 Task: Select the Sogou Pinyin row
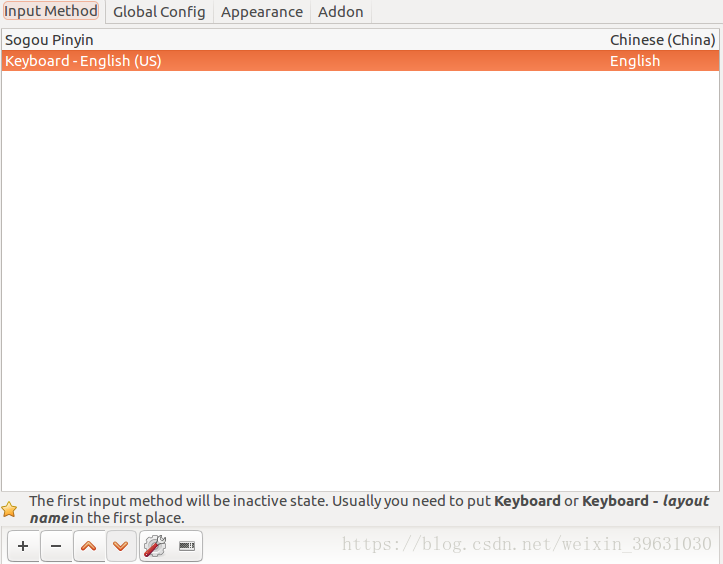[360, 40]
